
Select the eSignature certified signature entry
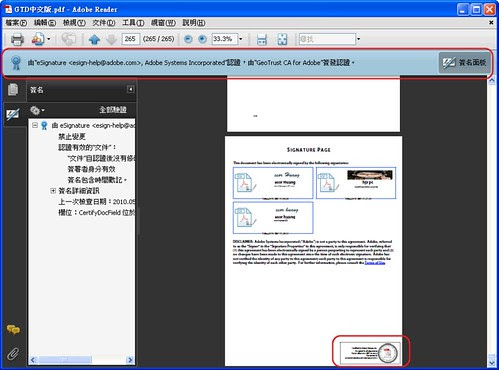(x=93, y=125)
